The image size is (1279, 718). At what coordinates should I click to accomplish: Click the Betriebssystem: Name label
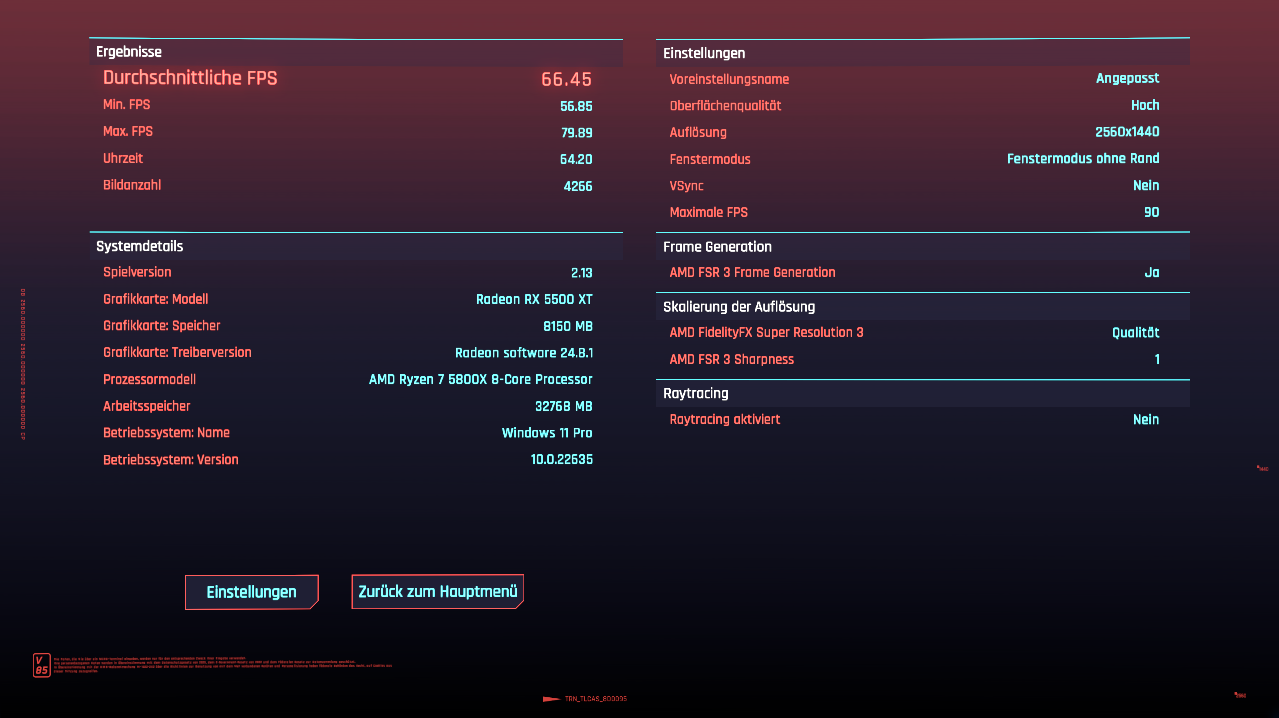pos(166,433)
